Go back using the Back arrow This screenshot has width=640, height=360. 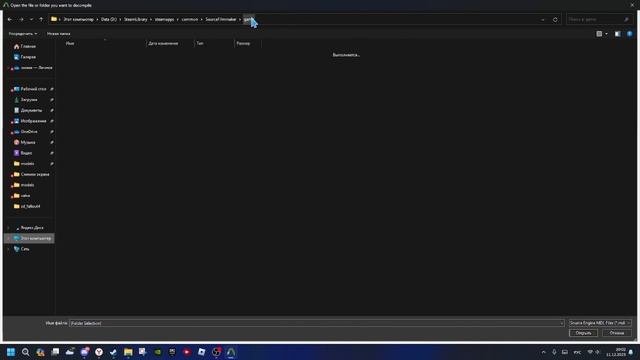point(10,19)
